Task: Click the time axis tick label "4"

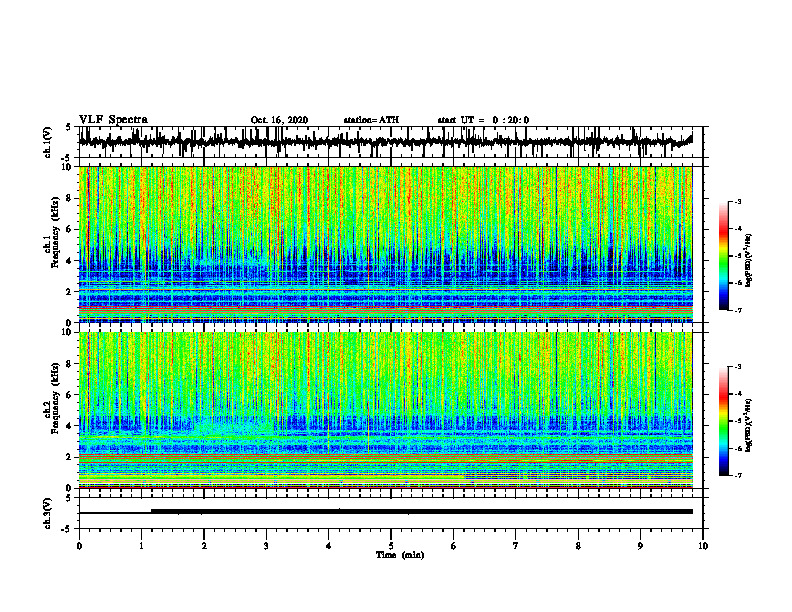Action: click(x=329, y=546)
